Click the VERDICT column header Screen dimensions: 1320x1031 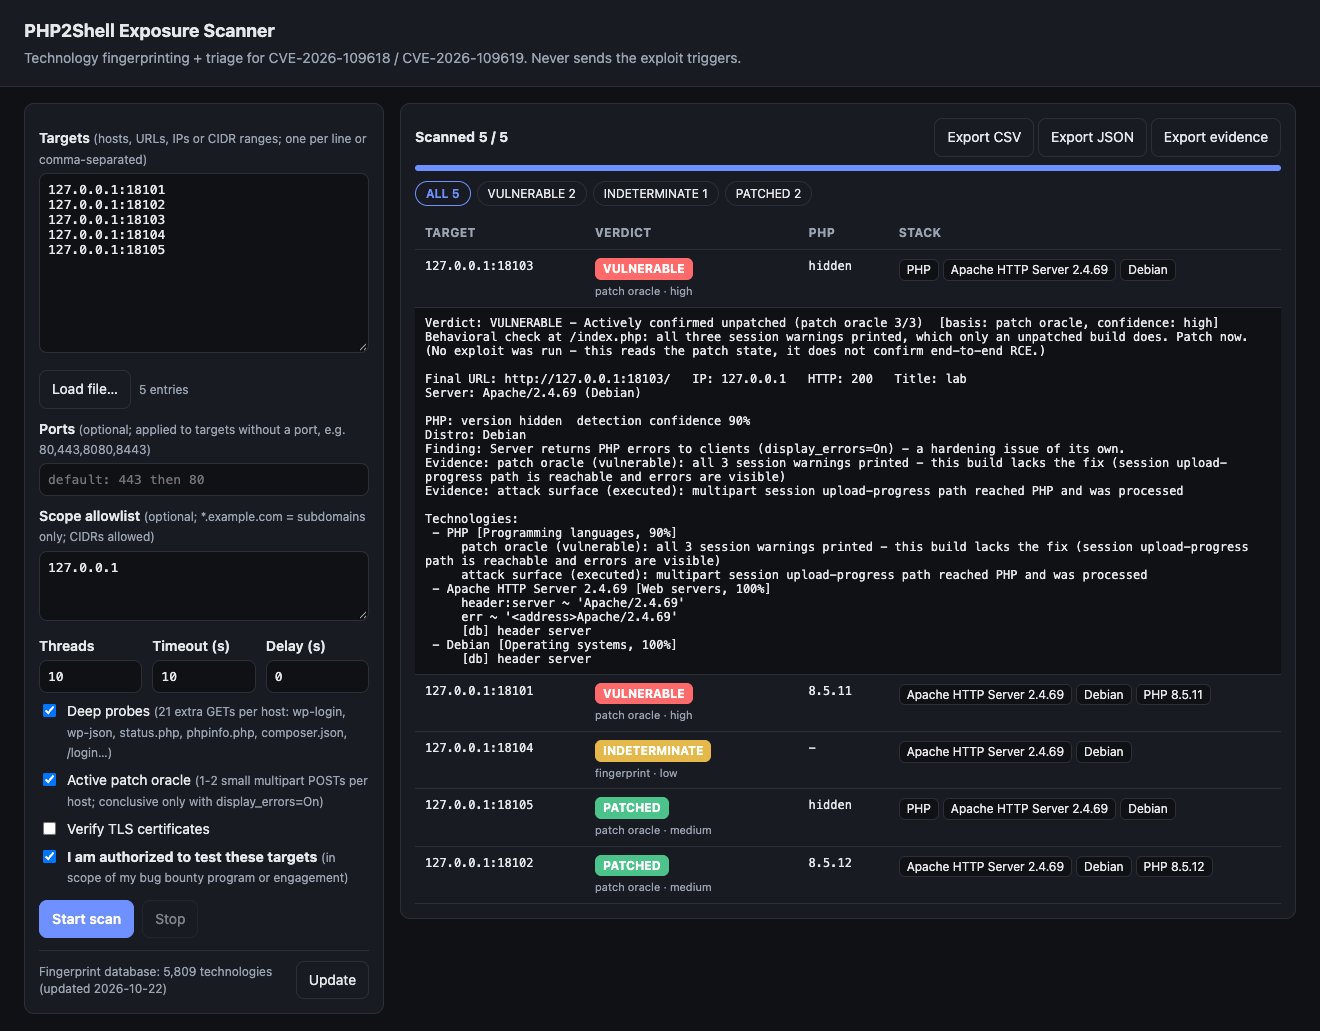623,233
